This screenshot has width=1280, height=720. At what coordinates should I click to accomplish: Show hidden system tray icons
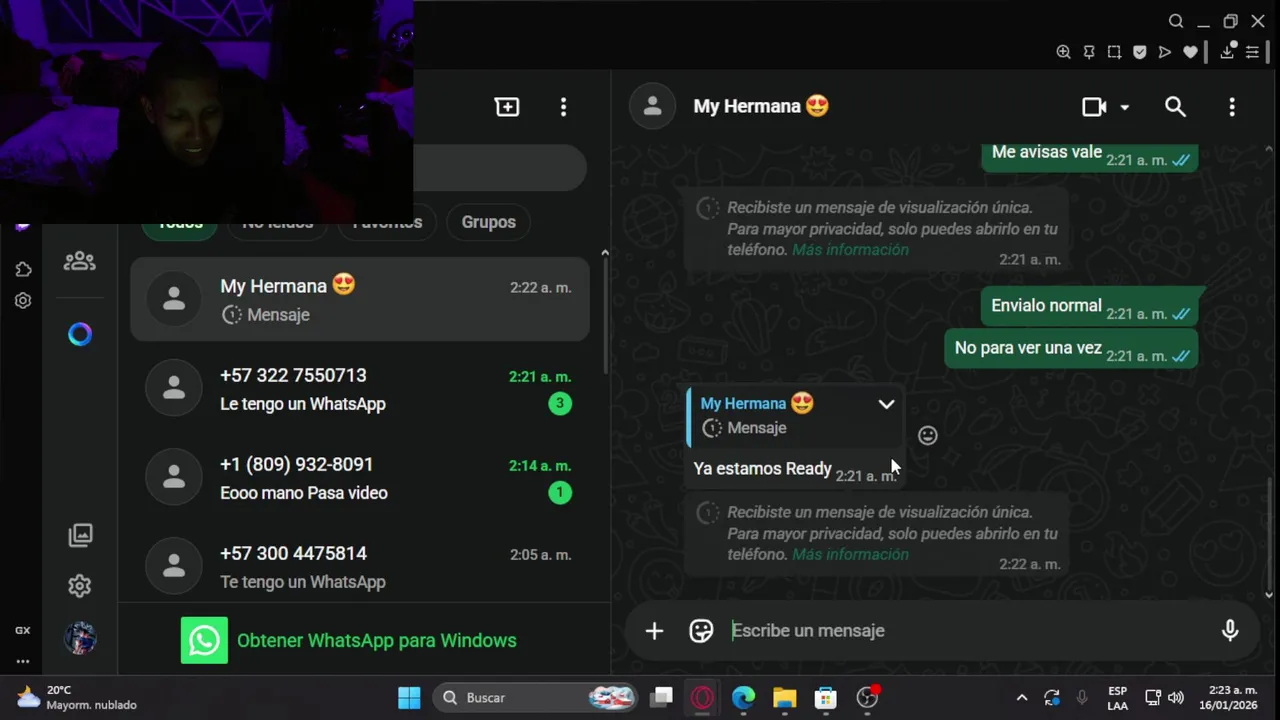pos(1021,698)
